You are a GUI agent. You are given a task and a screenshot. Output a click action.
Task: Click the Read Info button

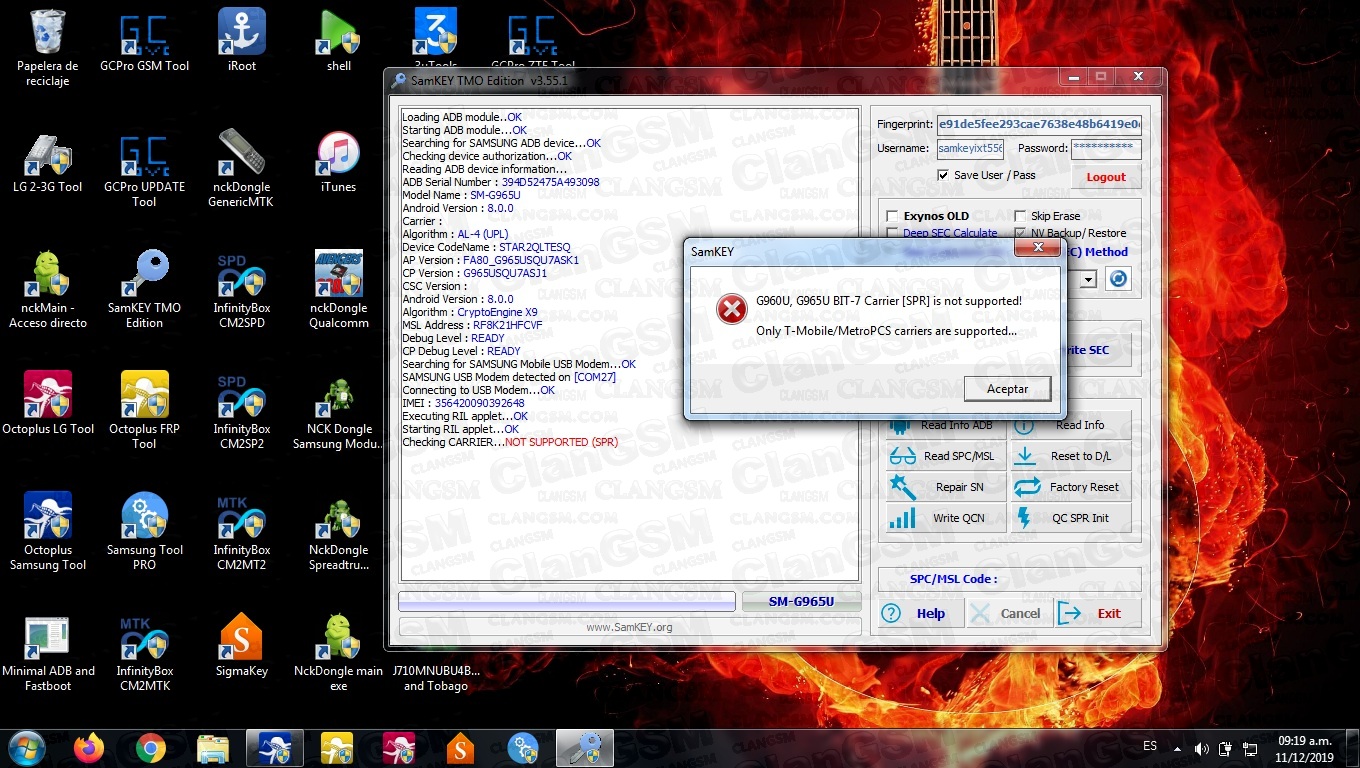[x=1071, y=425]
